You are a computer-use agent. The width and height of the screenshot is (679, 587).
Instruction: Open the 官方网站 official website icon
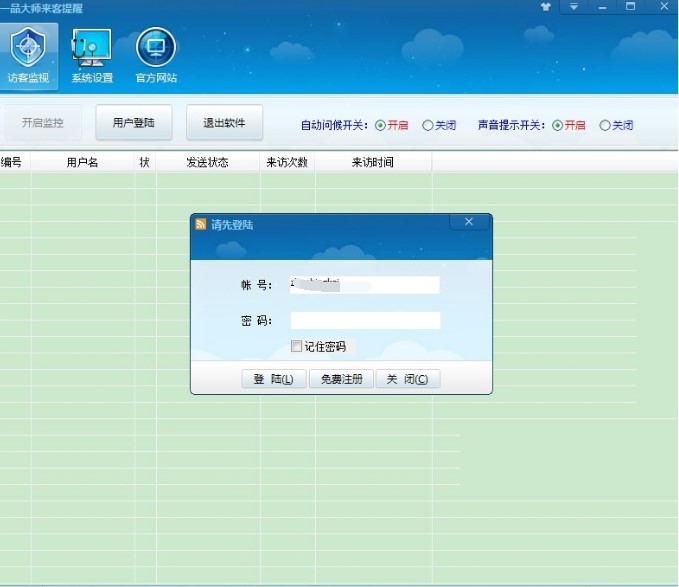pyautogui.click(x=156, y=56)
